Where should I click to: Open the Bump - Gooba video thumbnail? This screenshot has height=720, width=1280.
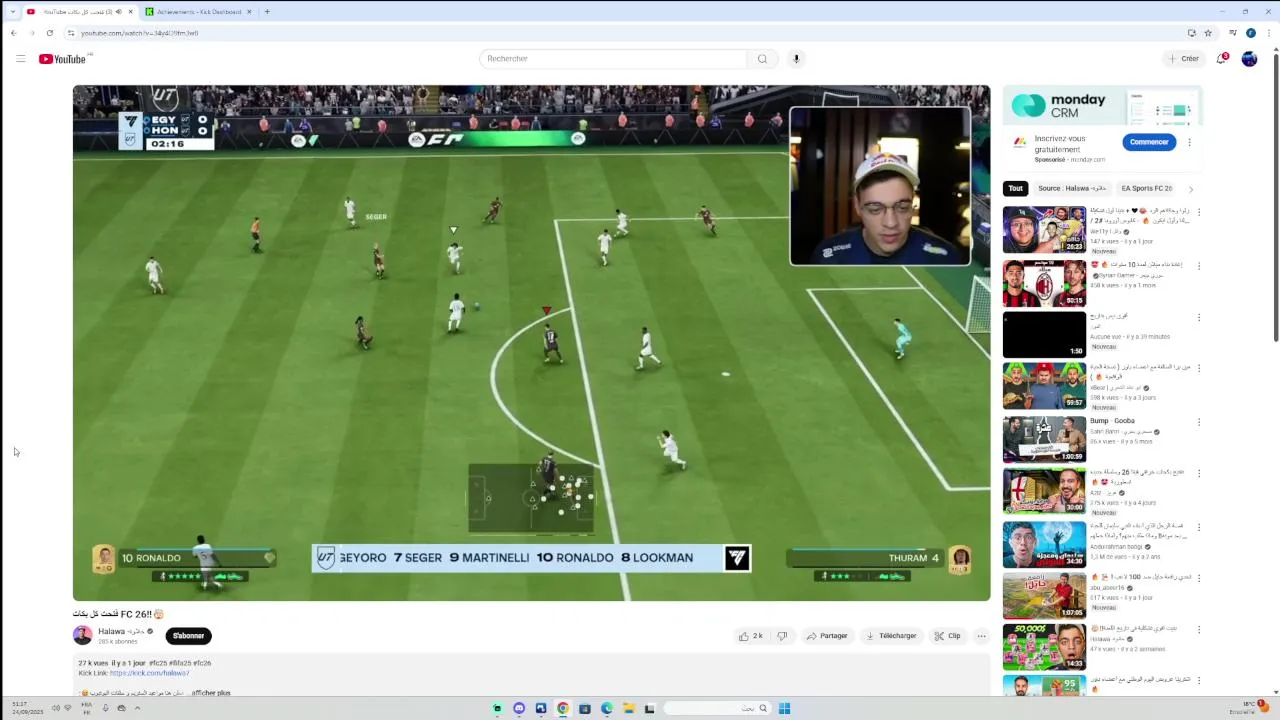coord(1044,438)
